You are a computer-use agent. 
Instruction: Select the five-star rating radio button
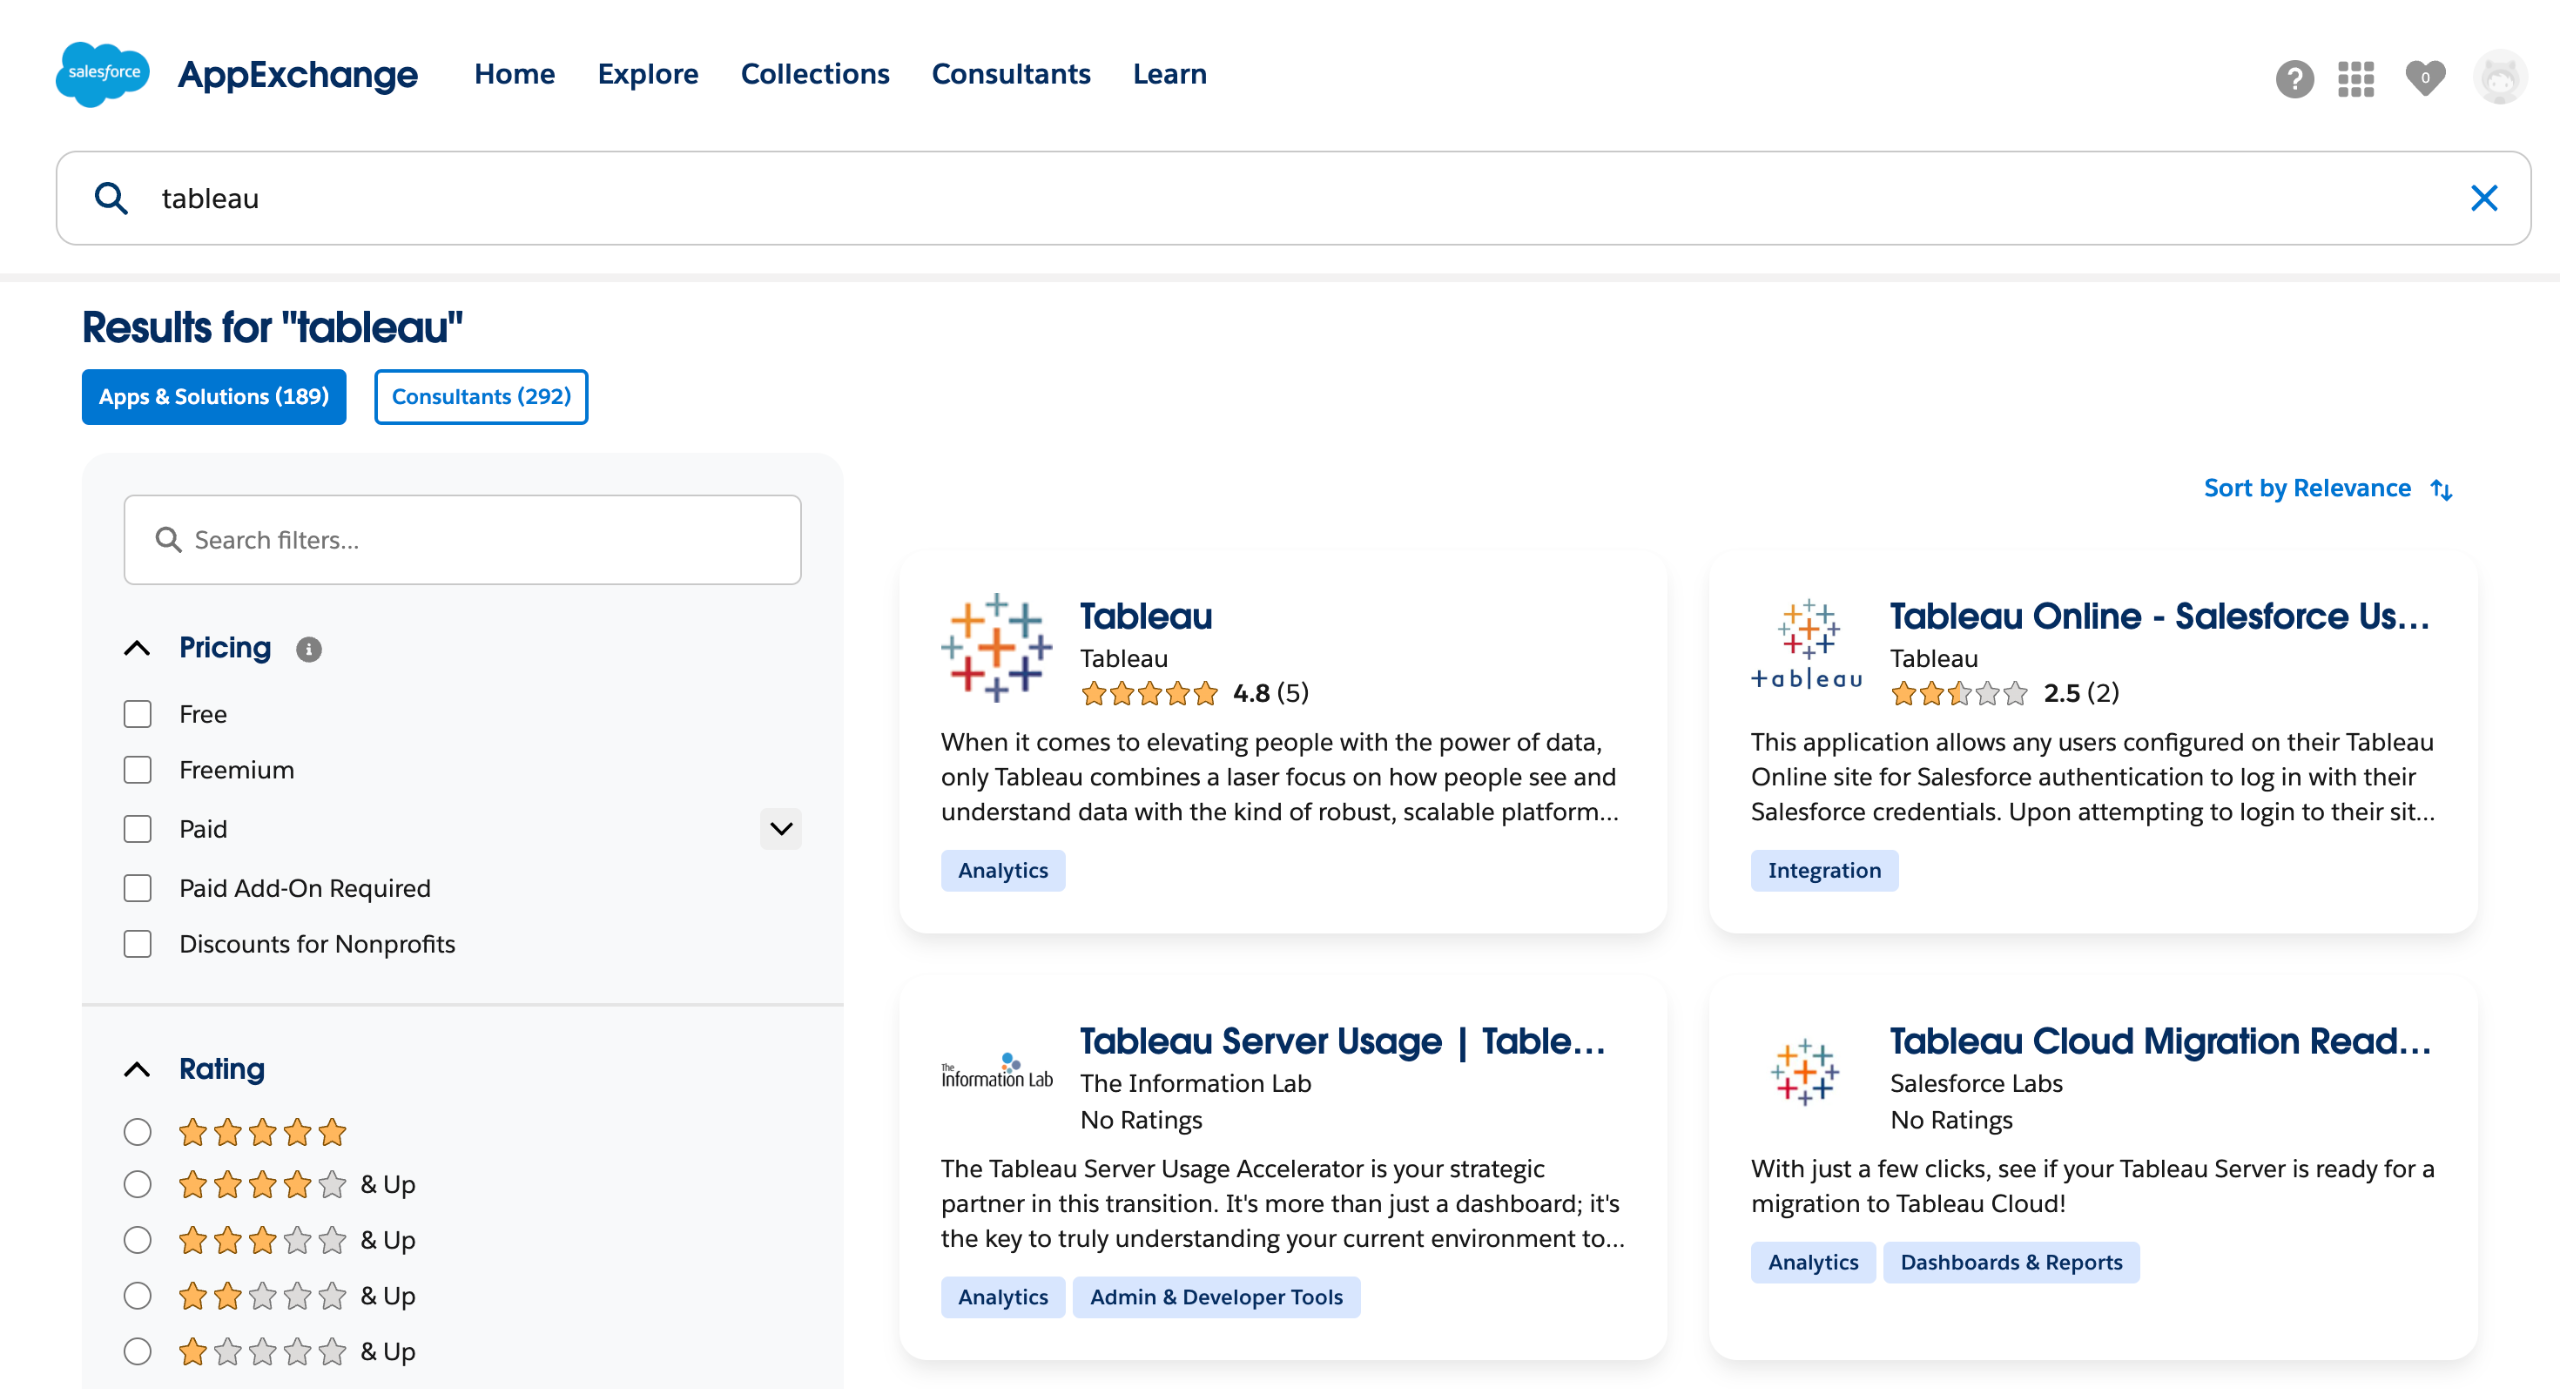click(x=138, y=1132)
